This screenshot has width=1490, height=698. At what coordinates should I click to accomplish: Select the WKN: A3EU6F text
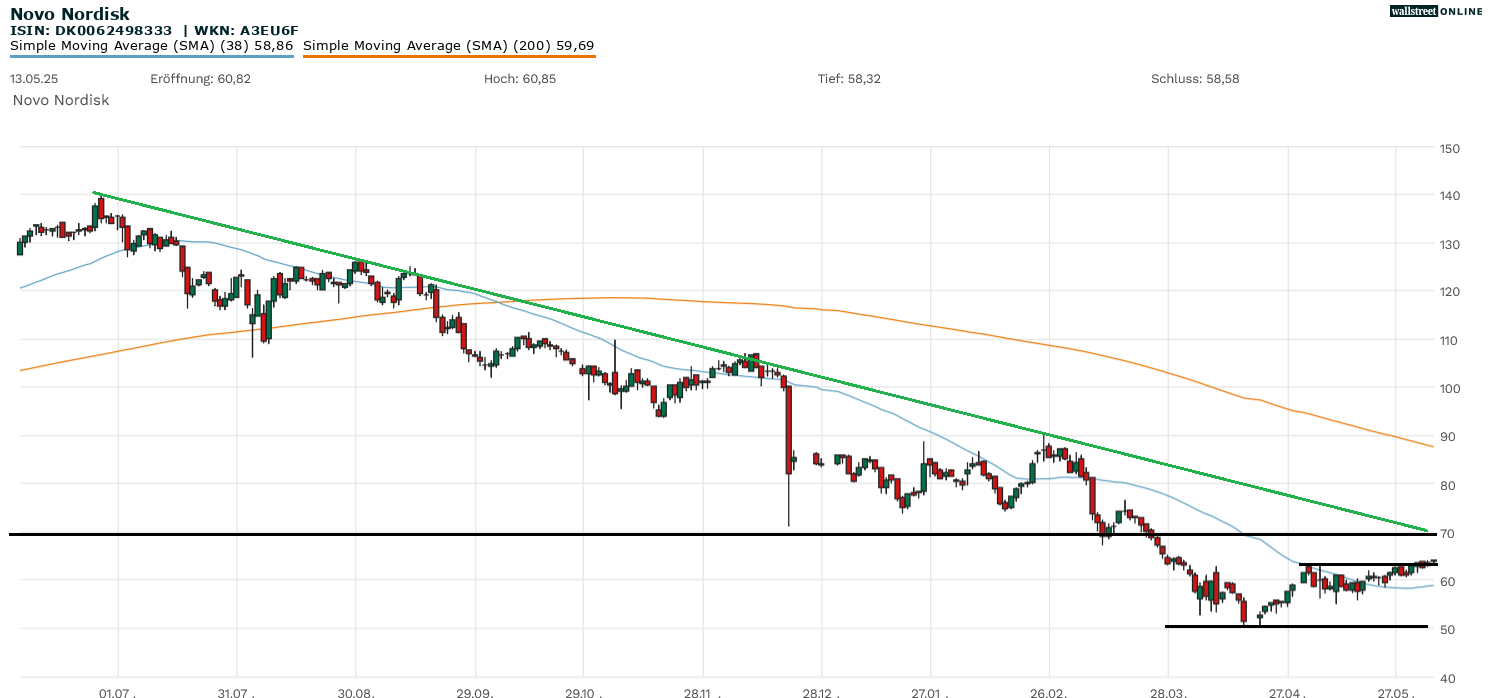[246, 31]
